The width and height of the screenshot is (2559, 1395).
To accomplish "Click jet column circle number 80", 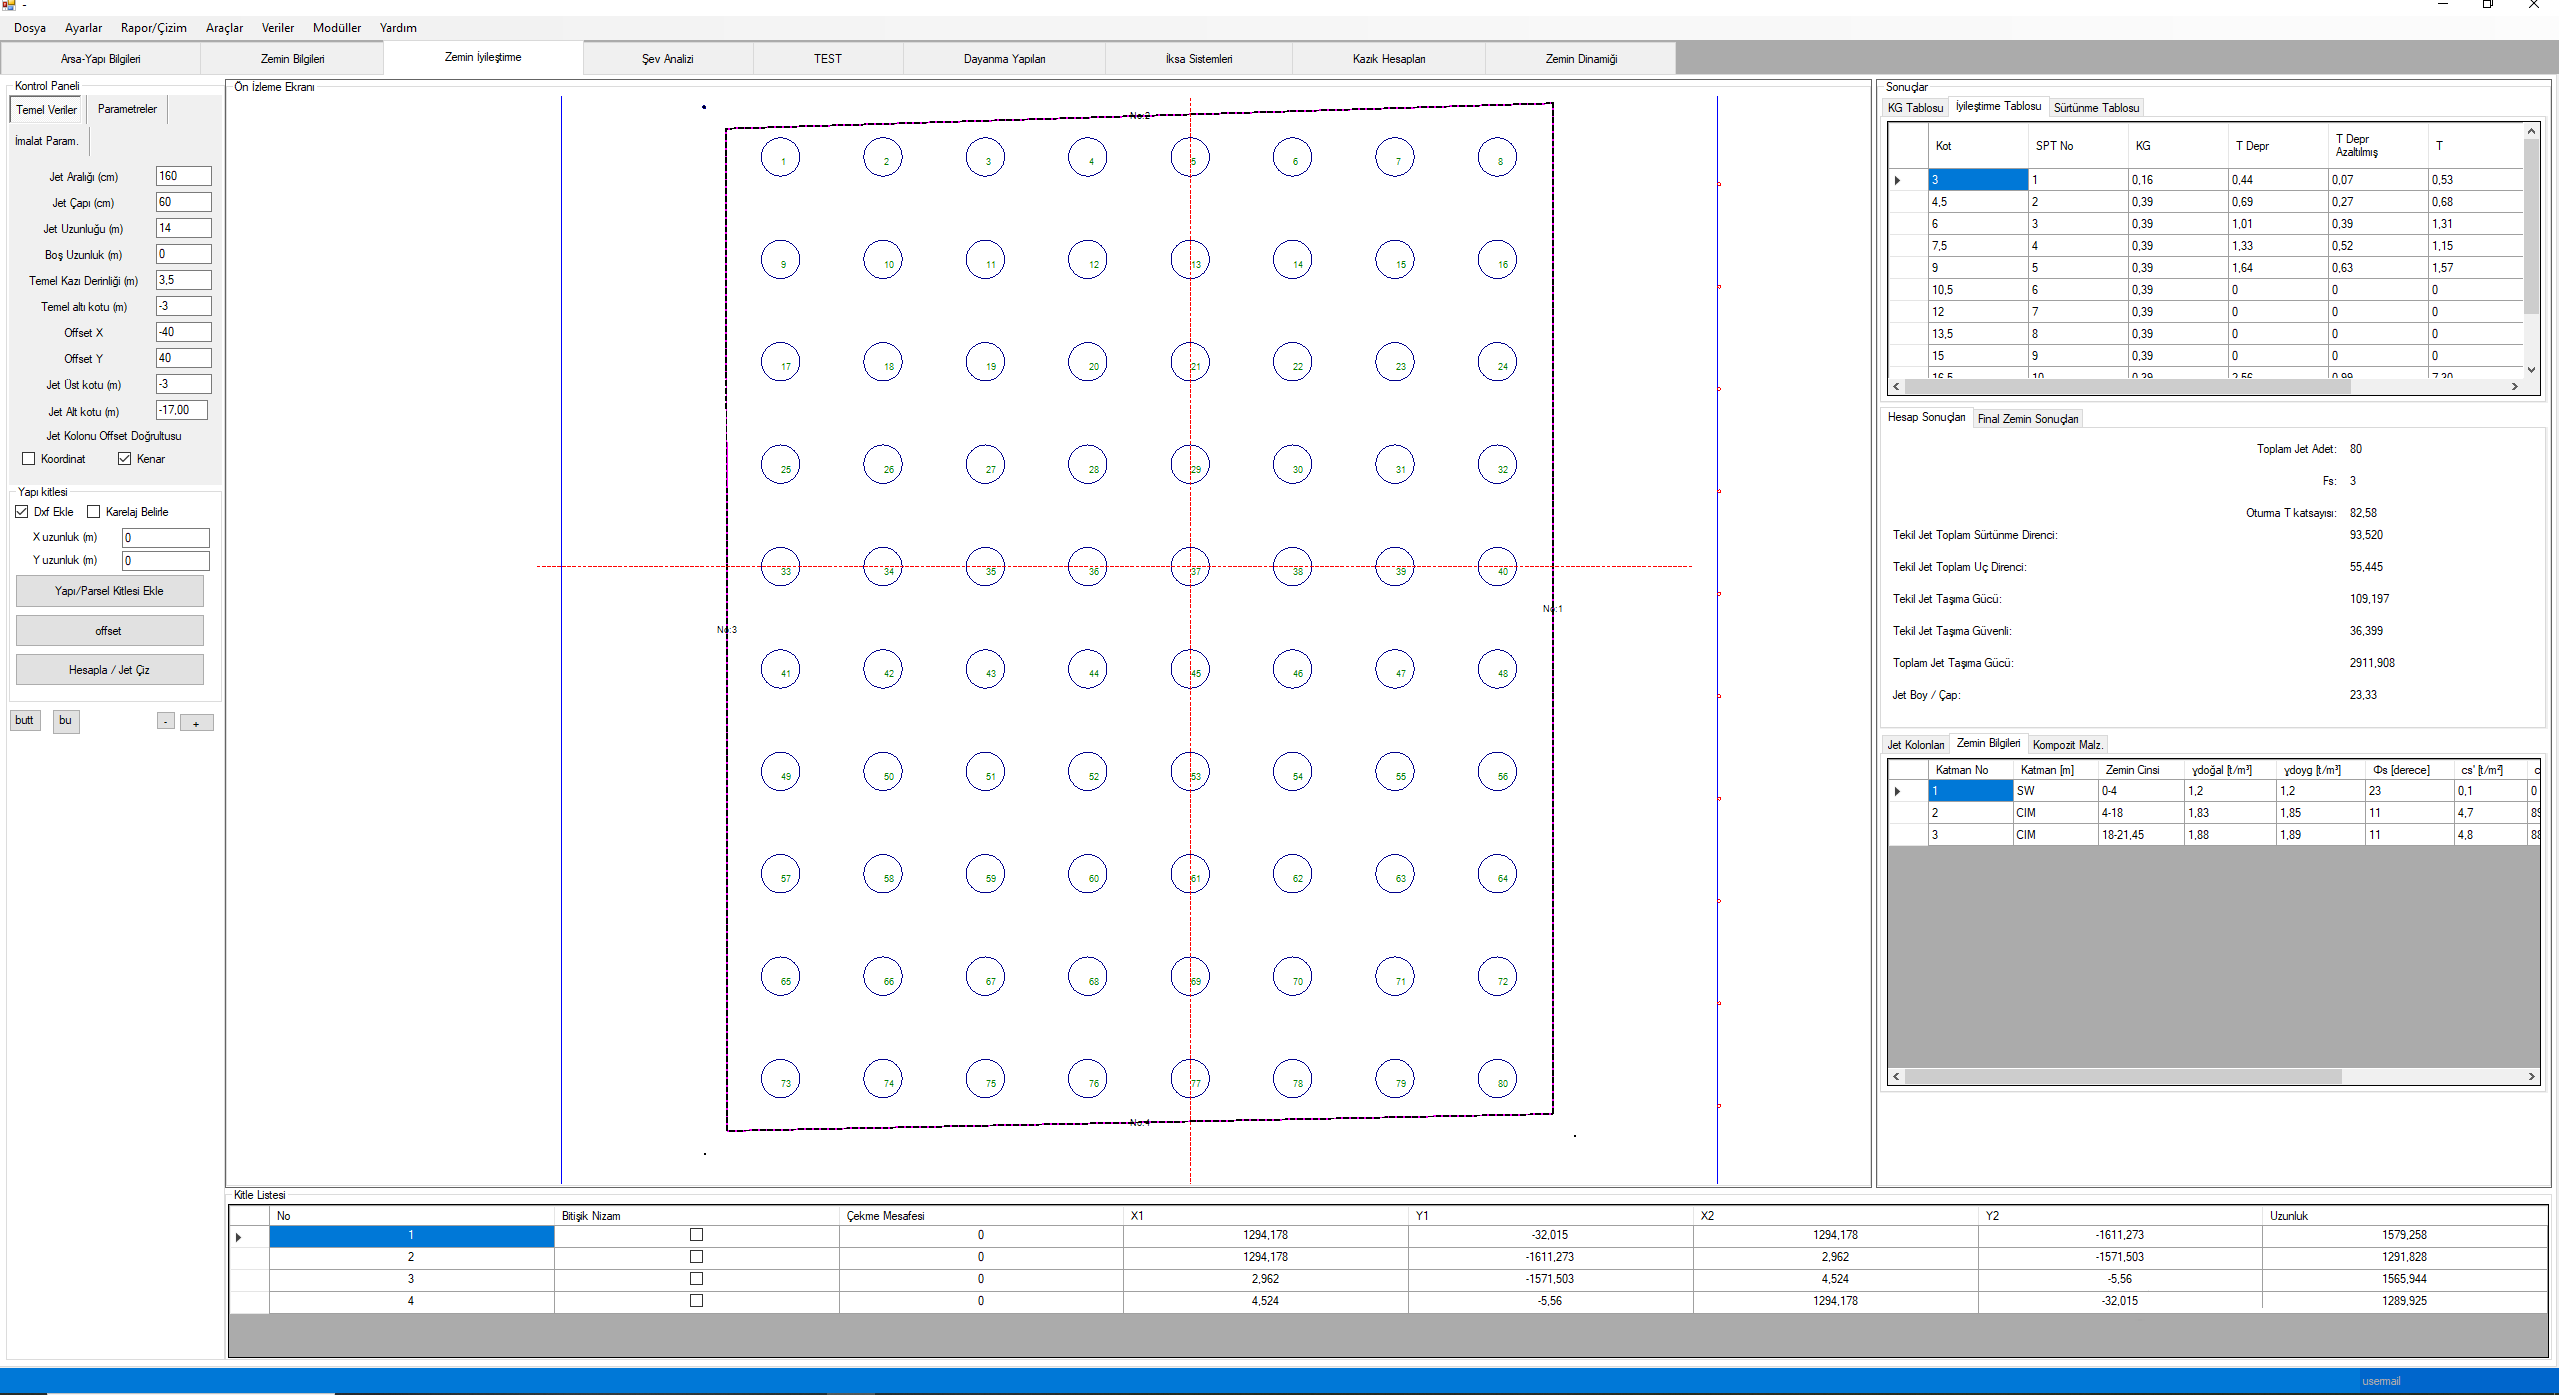I will point(1497,1080).
